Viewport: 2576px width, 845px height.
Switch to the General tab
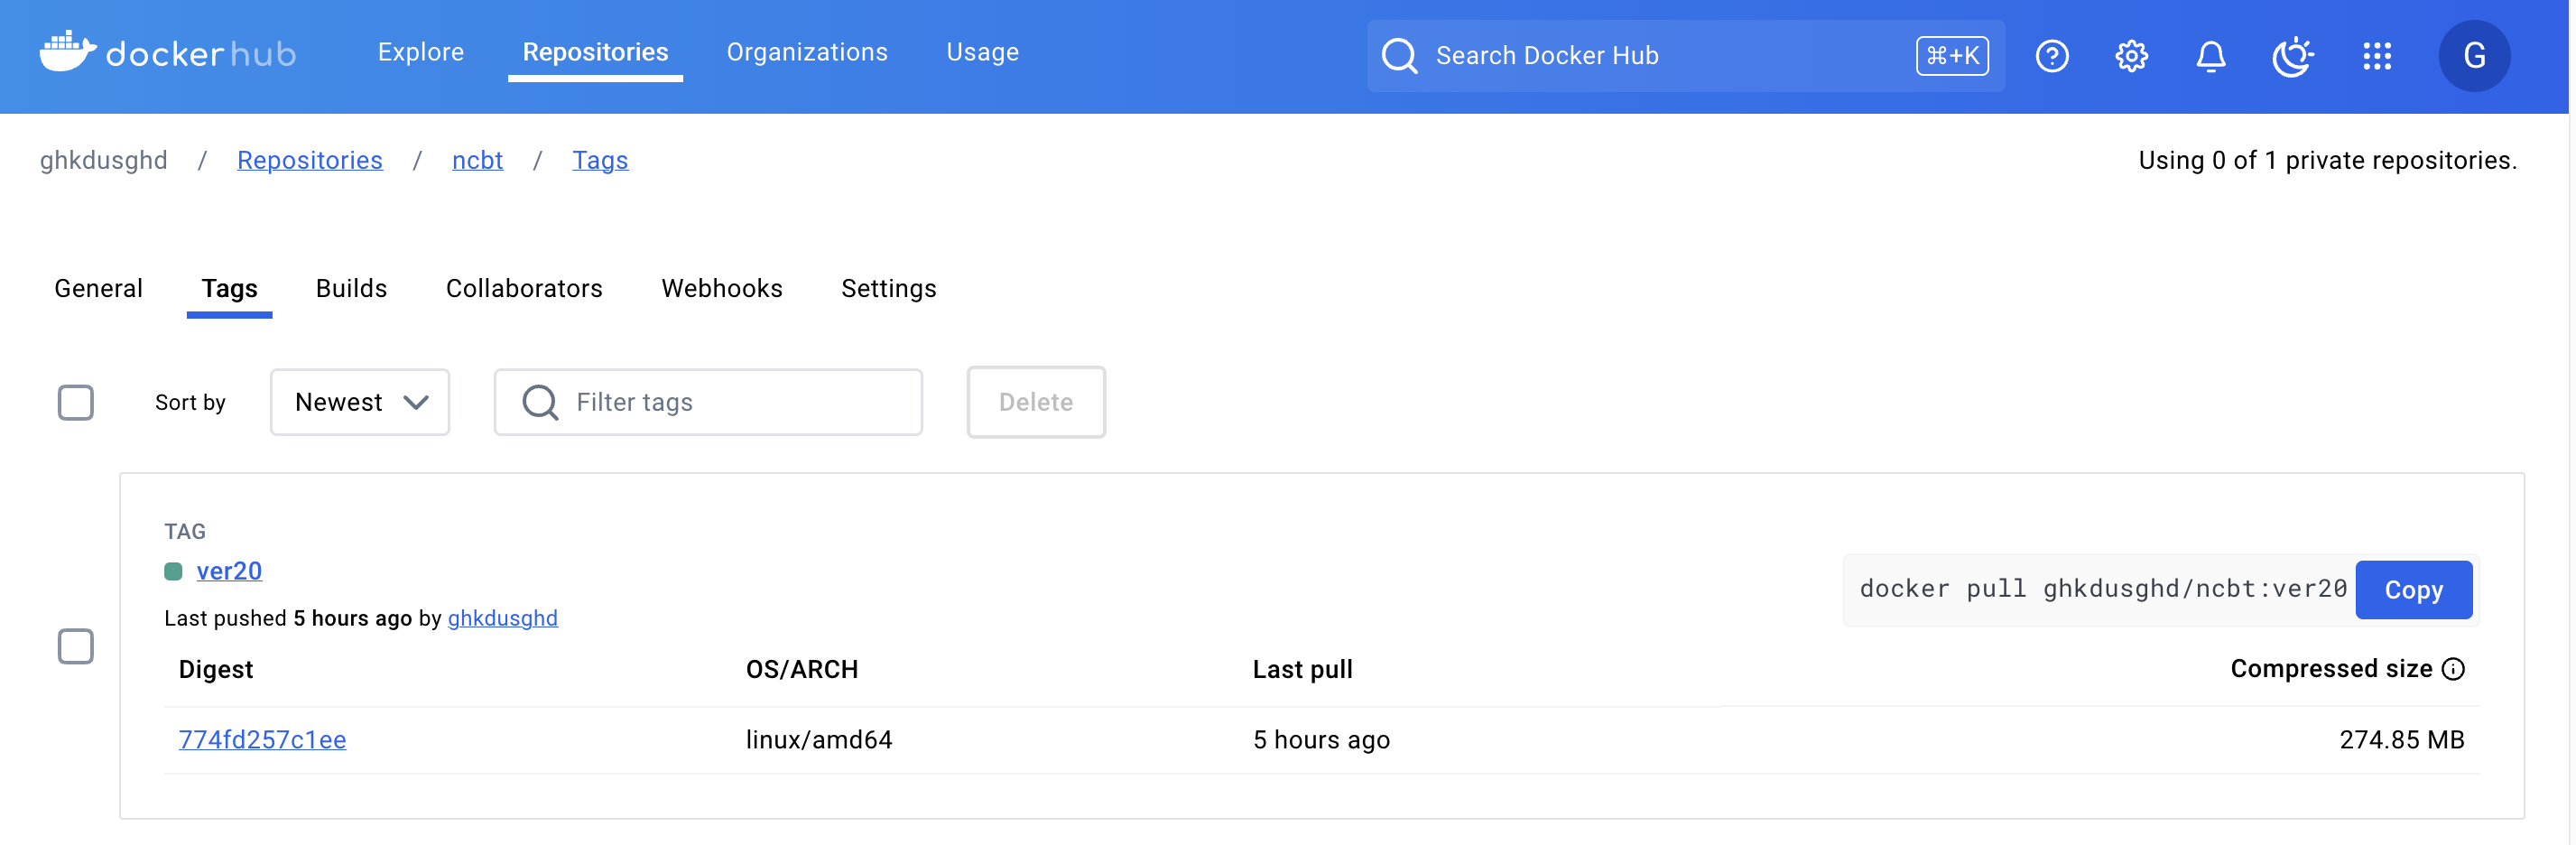tap(98, 288)
